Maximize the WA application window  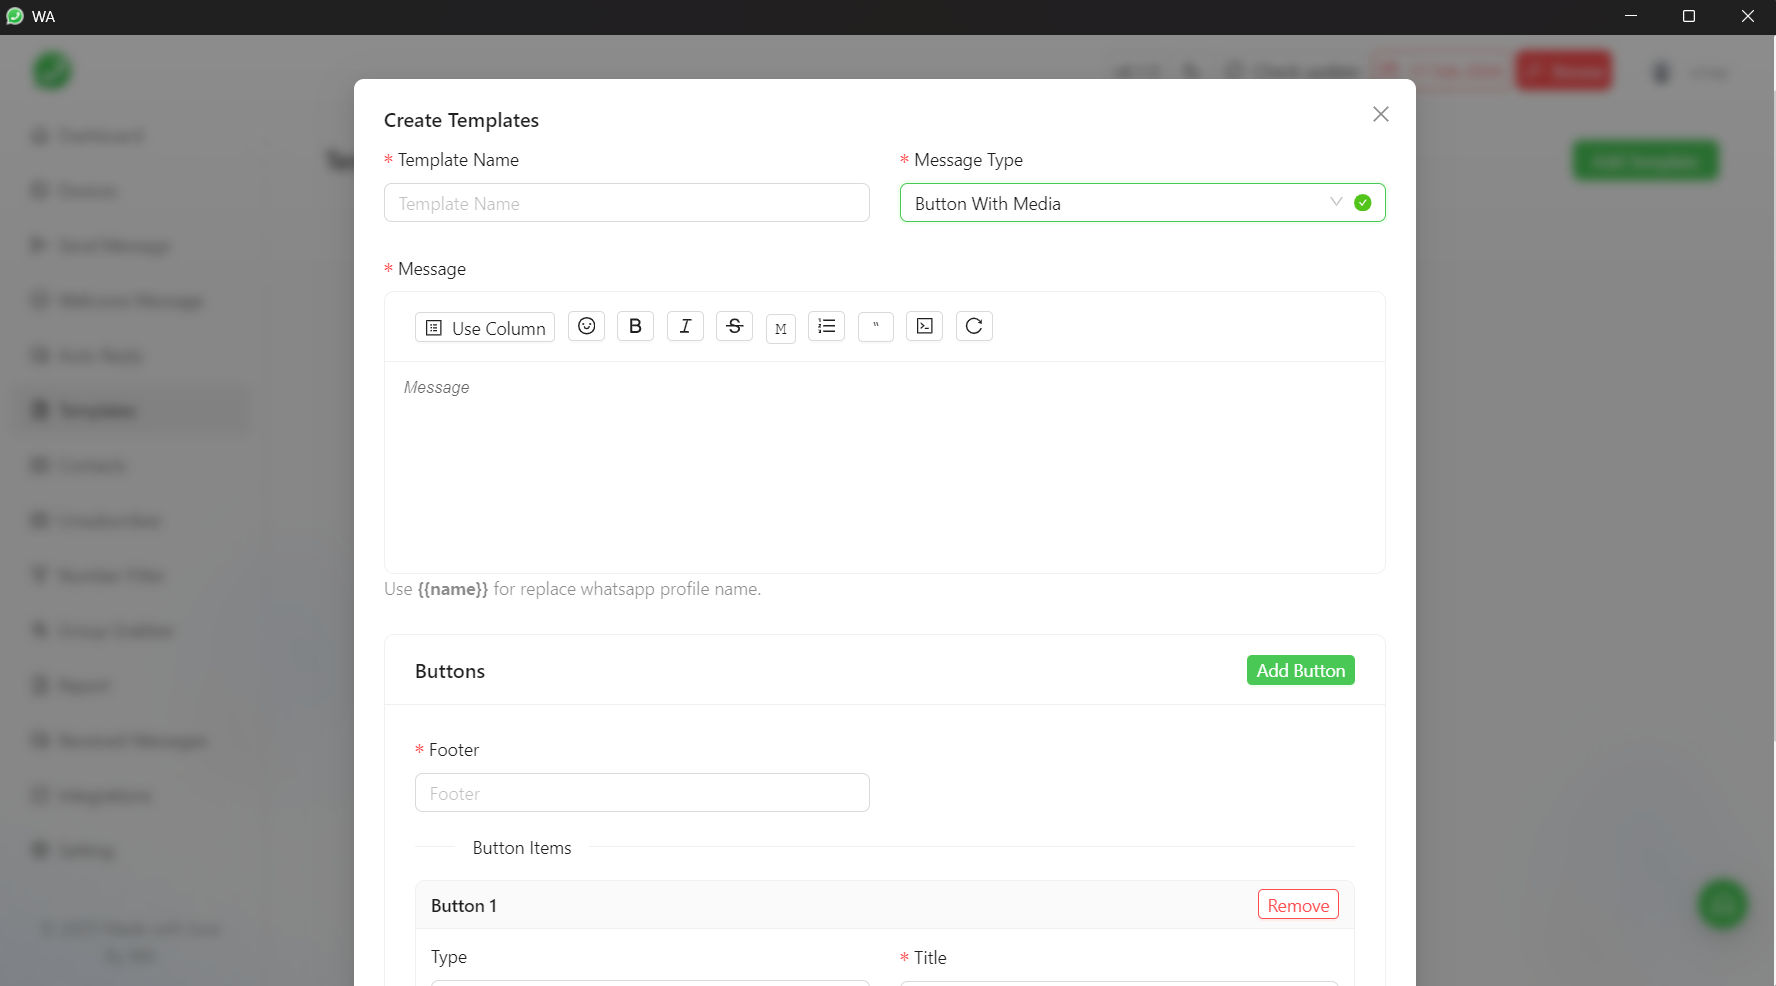tap(1689, 16)
